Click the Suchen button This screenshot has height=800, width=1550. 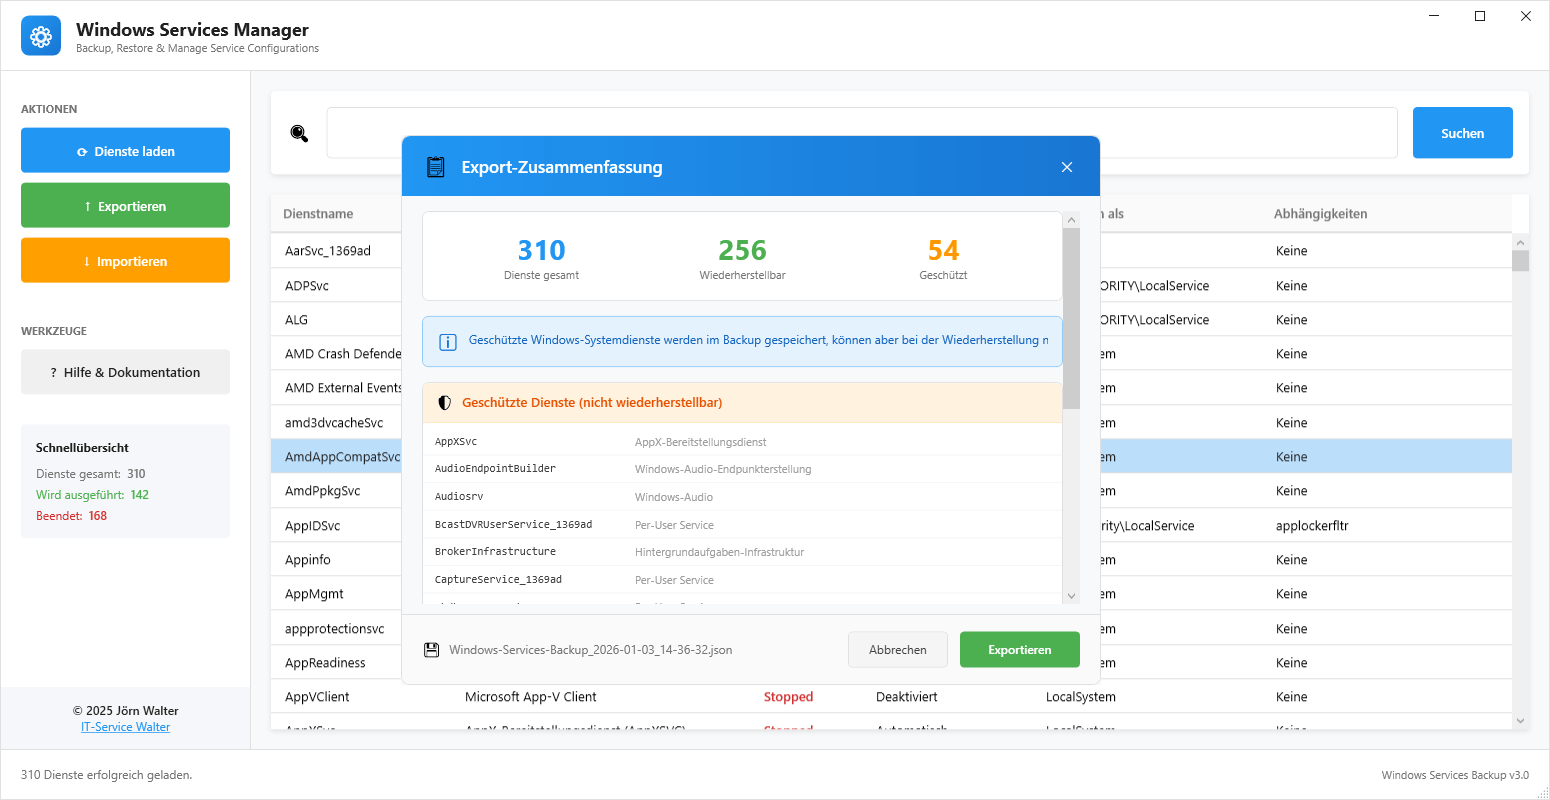point(1462,133)
